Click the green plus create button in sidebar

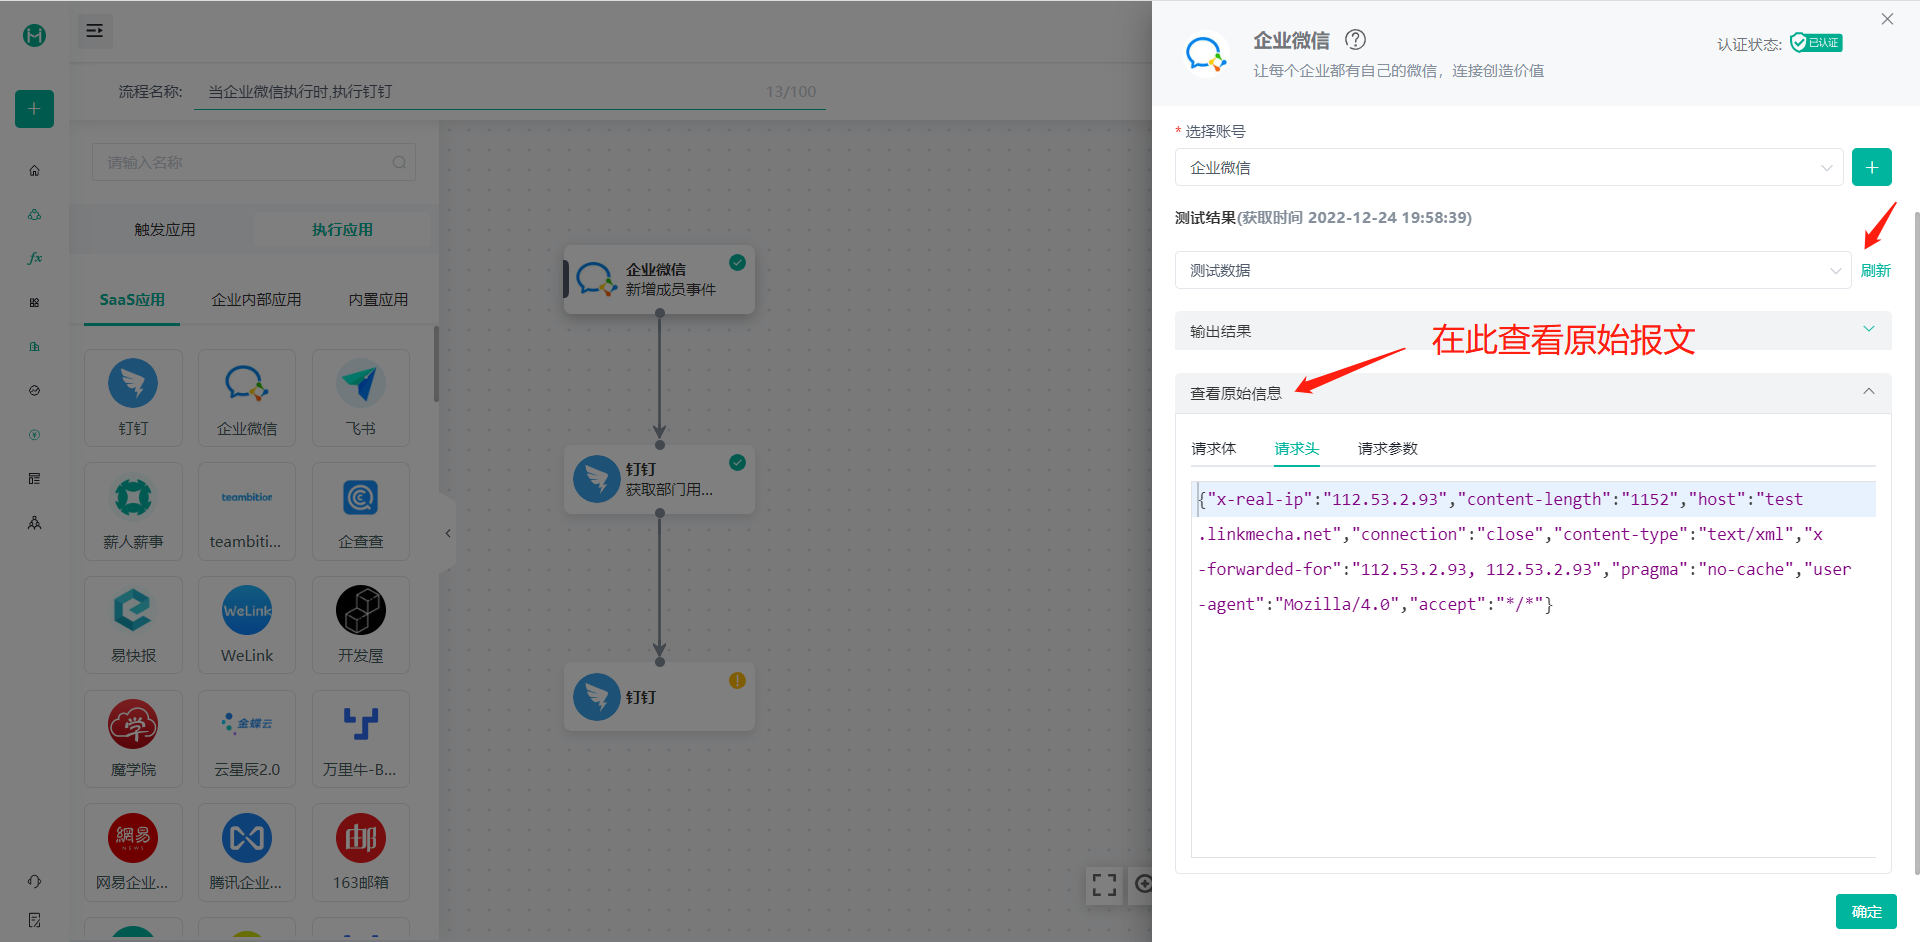pos(34,108)
